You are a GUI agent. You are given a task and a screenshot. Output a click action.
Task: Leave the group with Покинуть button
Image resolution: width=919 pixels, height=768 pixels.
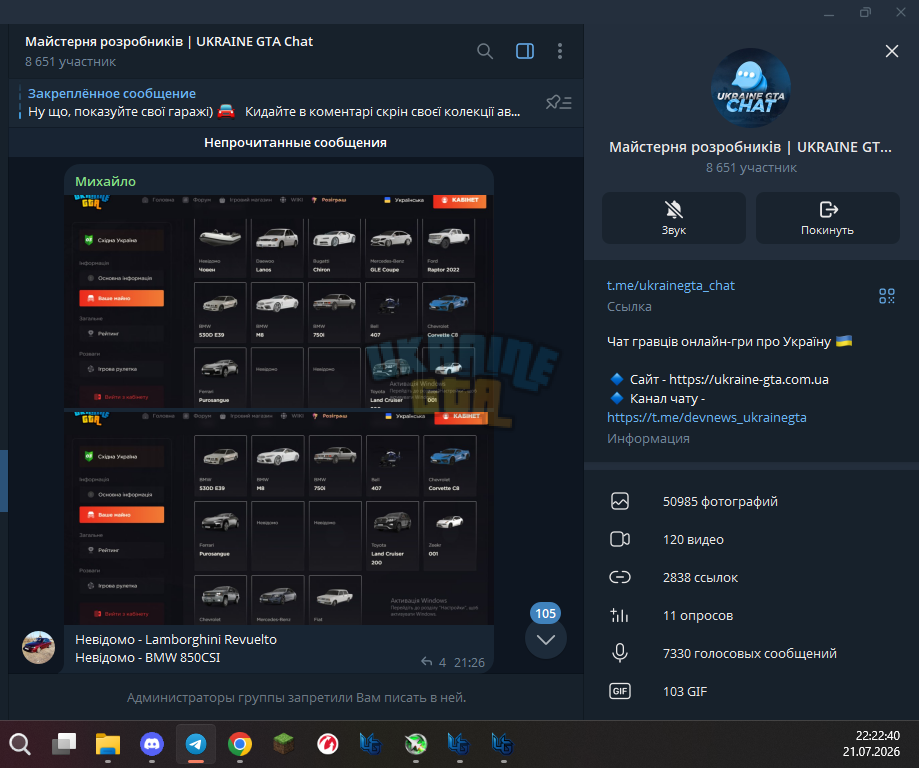click(827, 218)
